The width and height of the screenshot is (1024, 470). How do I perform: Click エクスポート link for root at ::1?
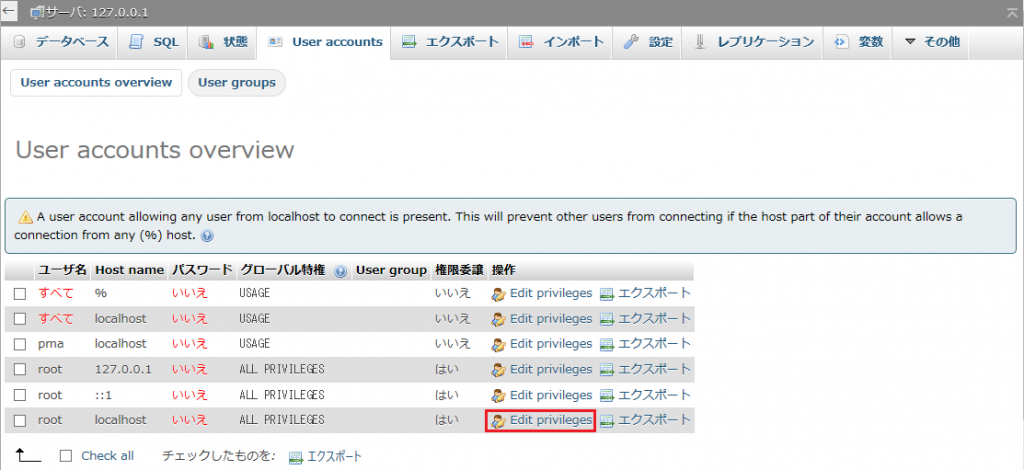pyautogui.click(x=645, y=396)
